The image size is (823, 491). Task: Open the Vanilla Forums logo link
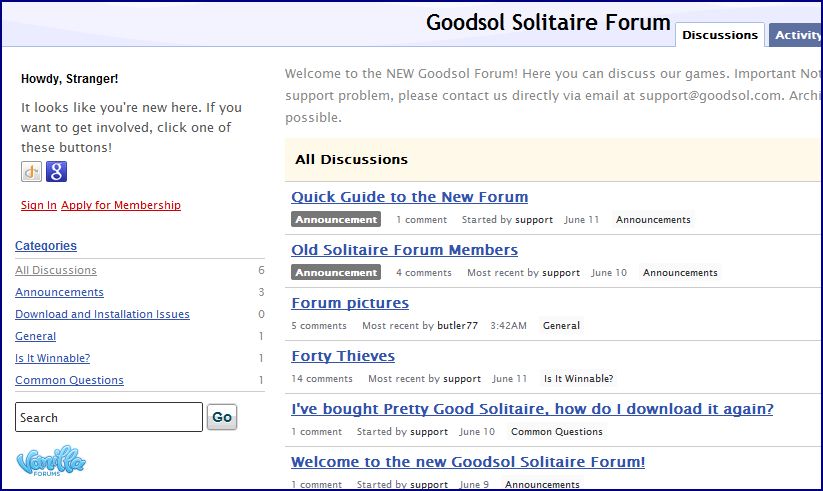[x=51, y=461]
